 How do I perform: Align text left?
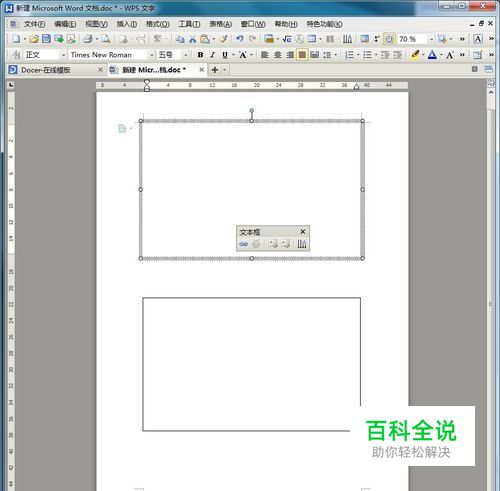click(265, 55)
